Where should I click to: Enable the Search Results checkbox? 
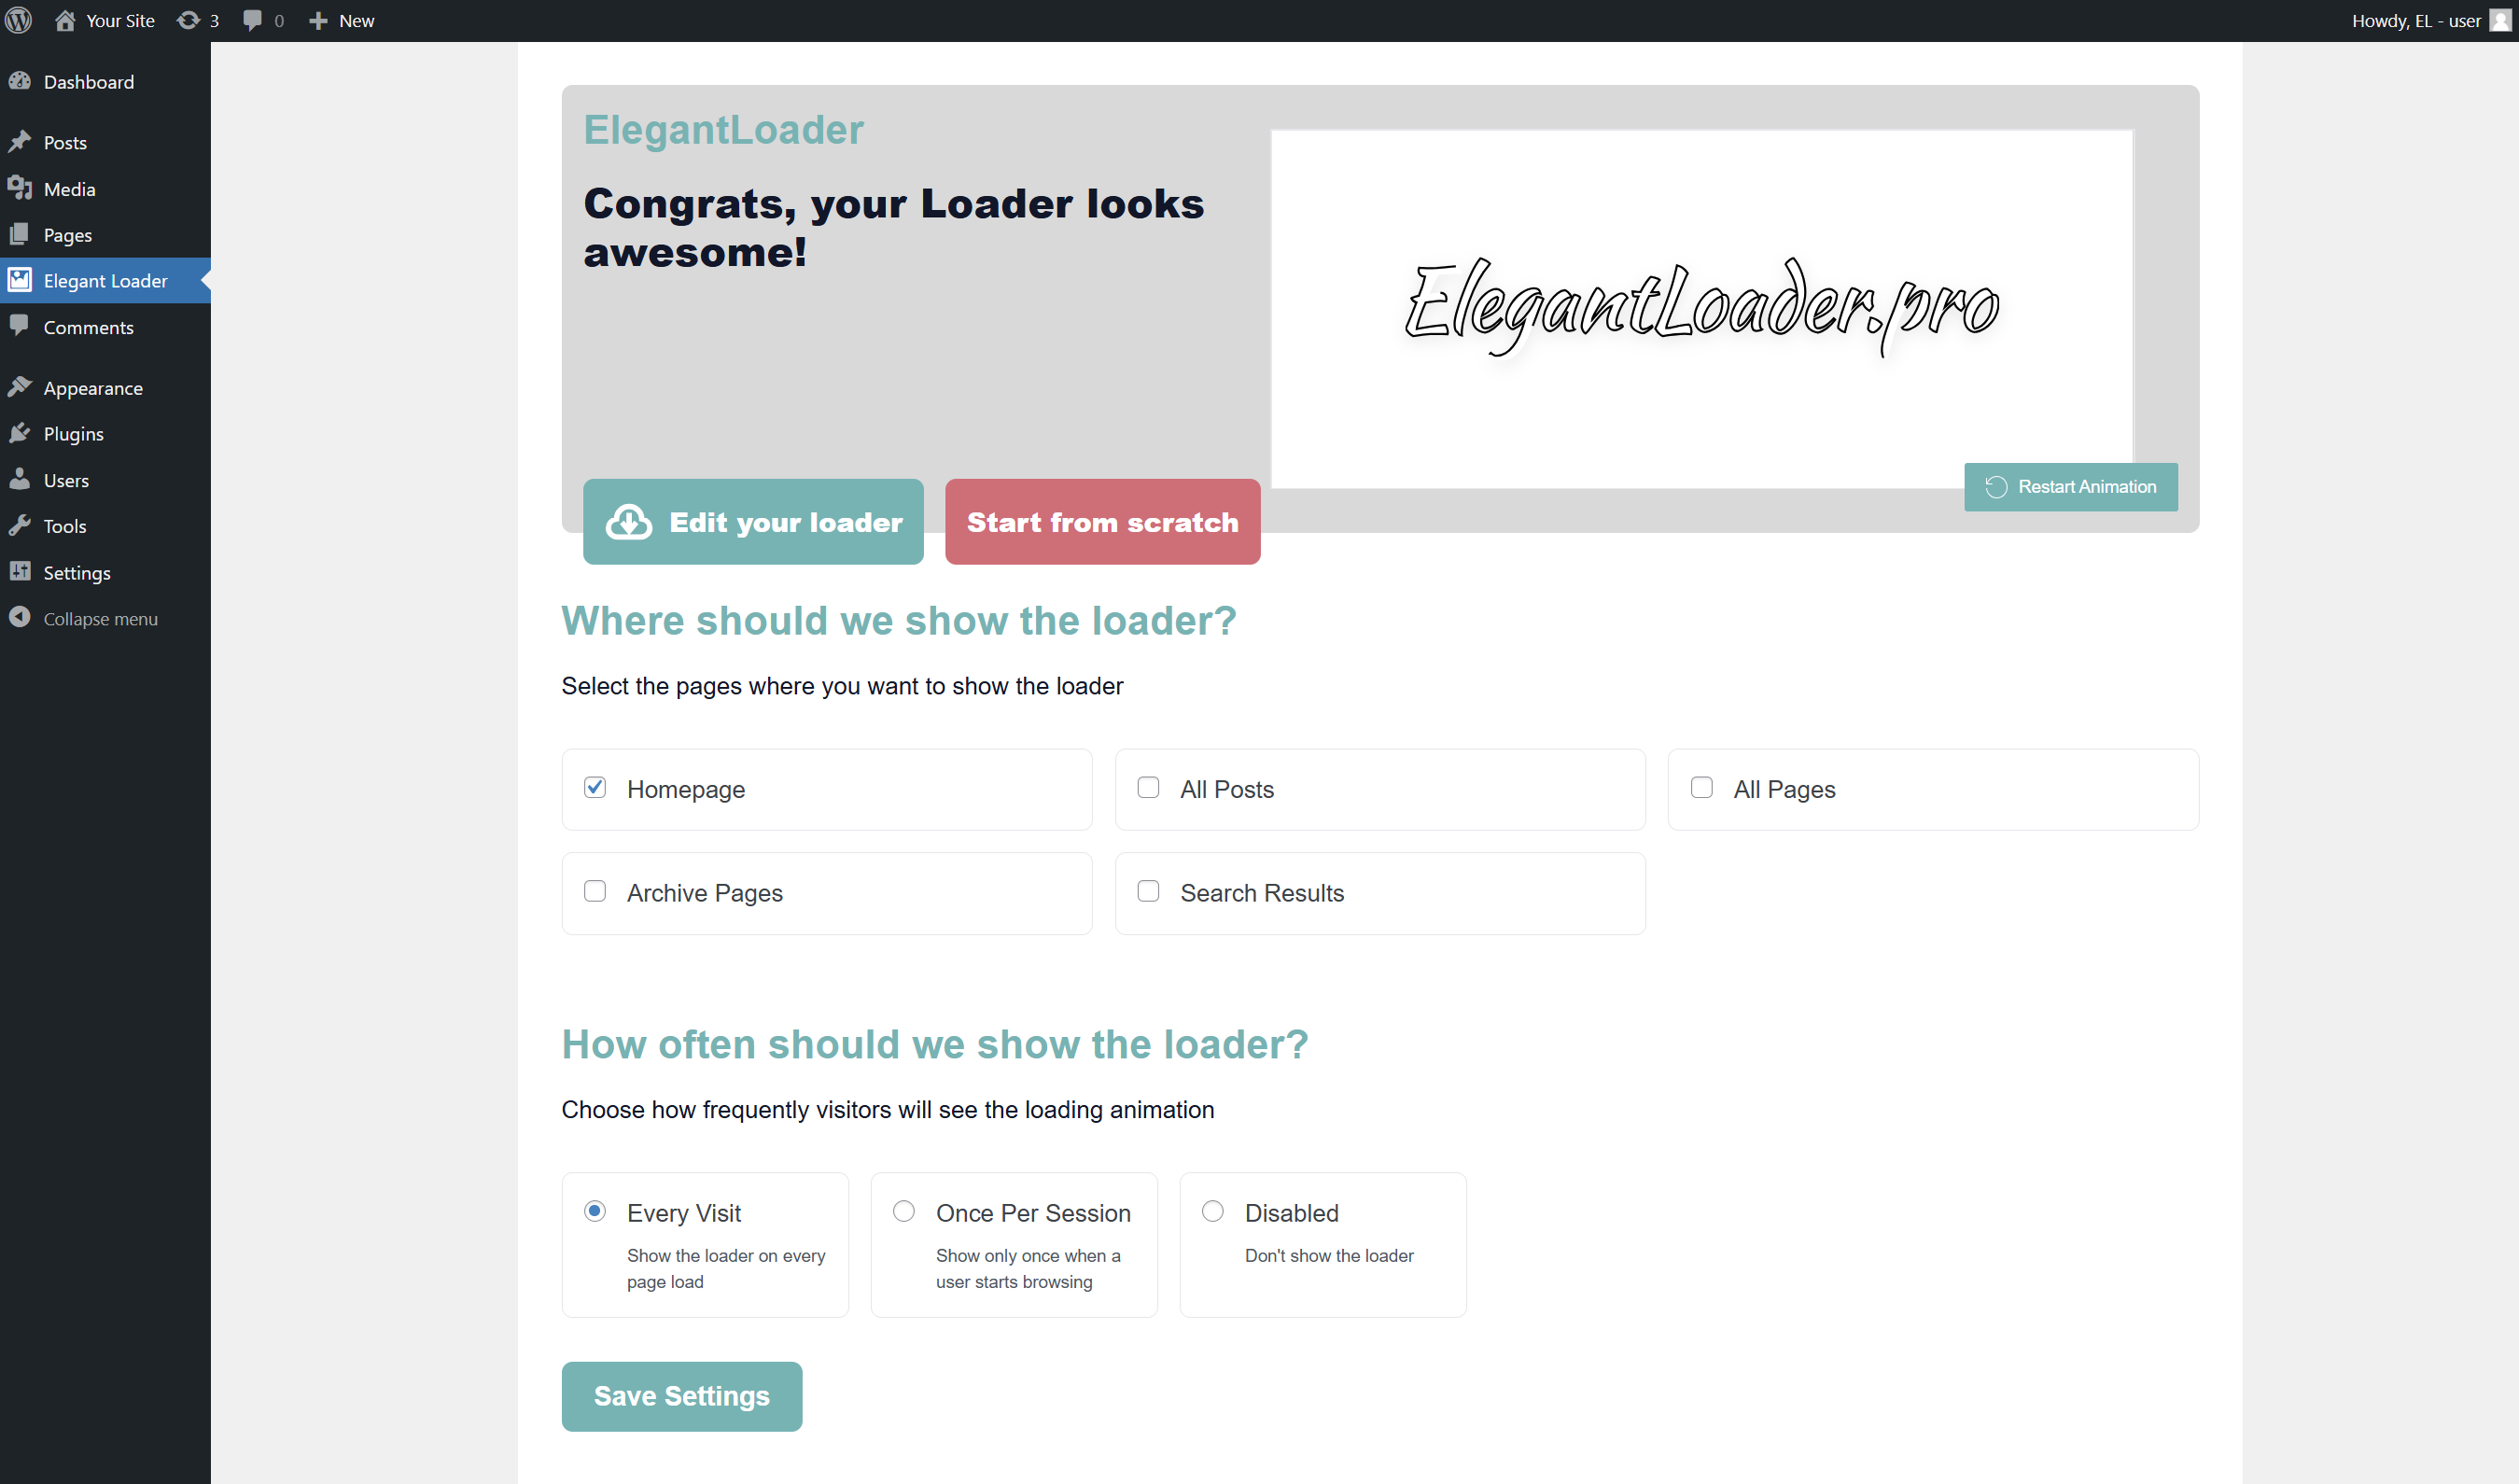1150,890
